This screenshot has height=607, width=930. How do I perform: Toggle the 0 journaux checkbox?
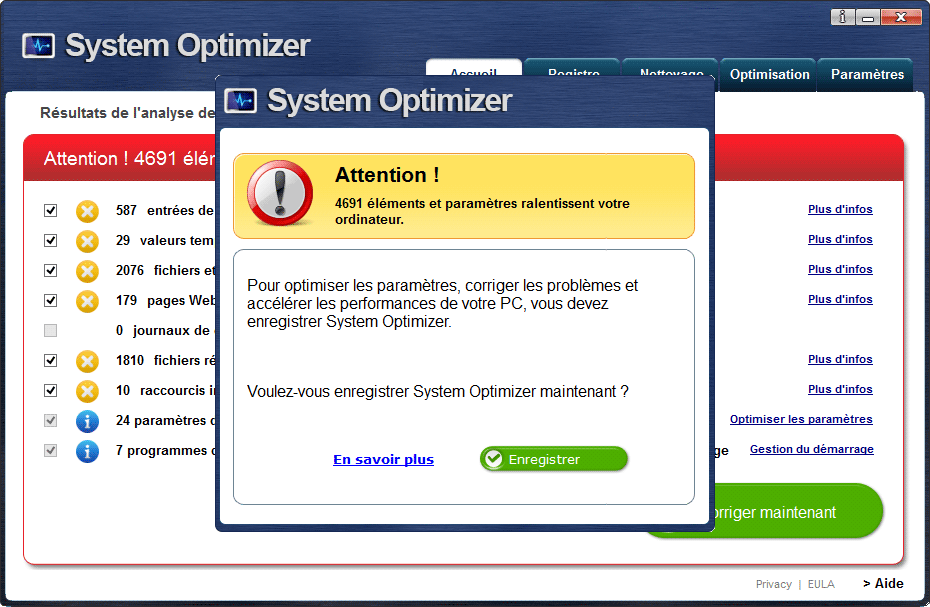50,330
